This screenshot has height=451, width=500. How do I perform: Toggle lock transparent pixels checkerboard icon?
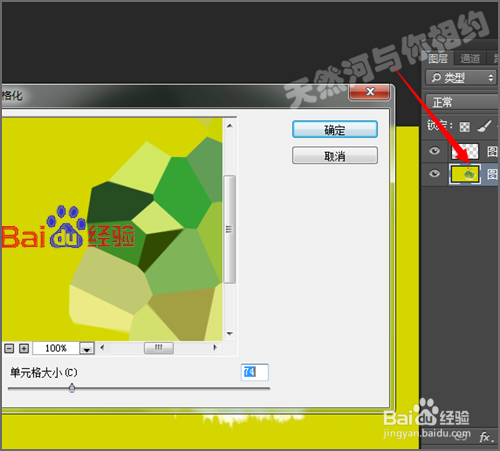tap(465, 126)
